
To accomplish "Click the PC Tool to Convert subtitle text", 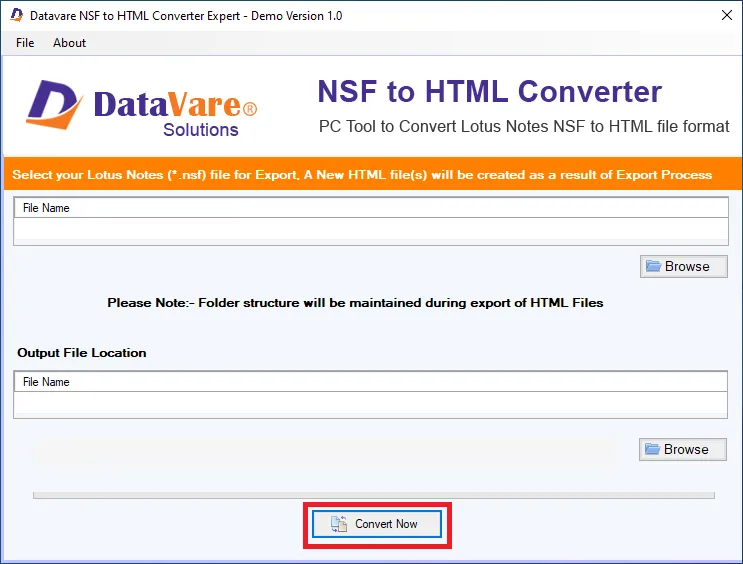I will tap(524, 127).
